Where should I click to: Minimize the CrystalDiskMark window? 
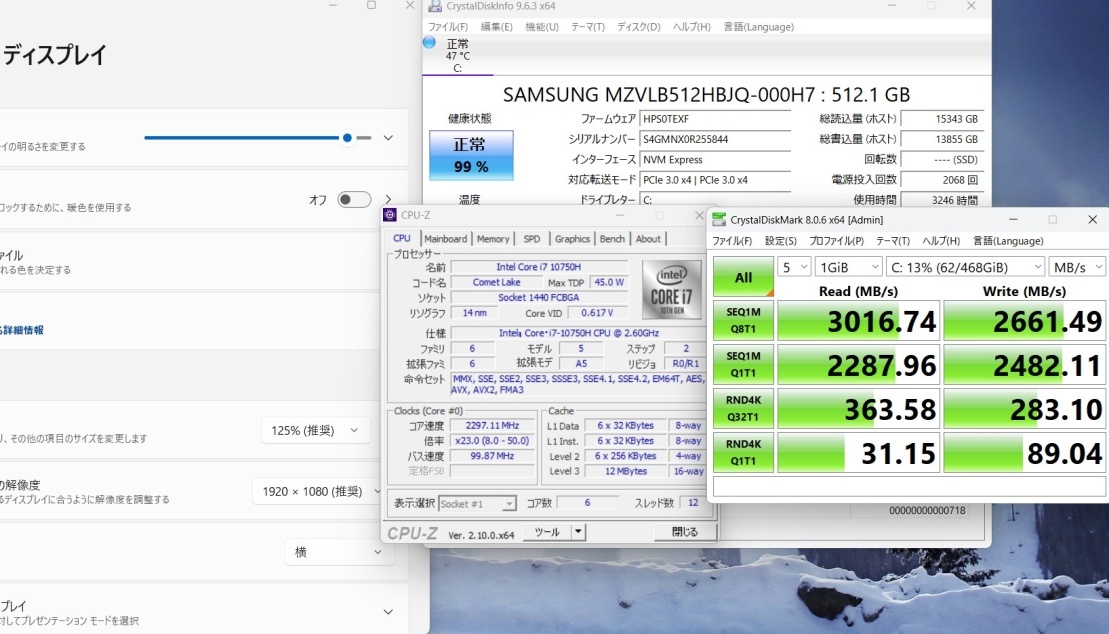tap(1013, 220)
